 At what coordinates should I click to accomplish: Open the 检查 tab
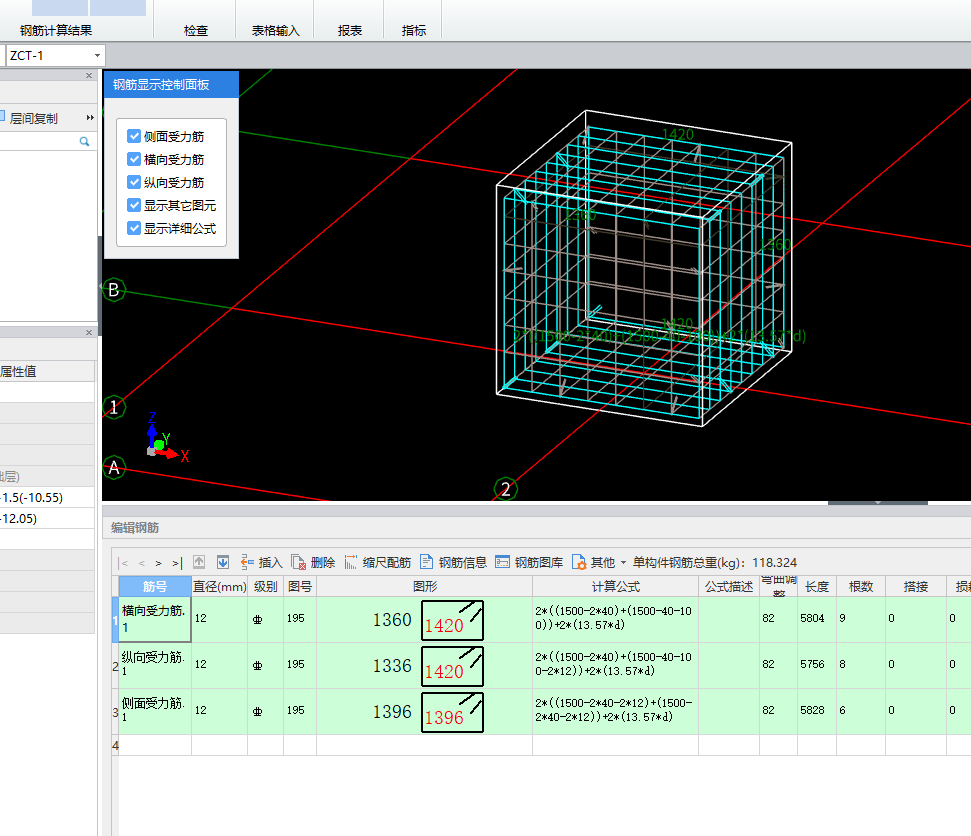coord(196,30)
